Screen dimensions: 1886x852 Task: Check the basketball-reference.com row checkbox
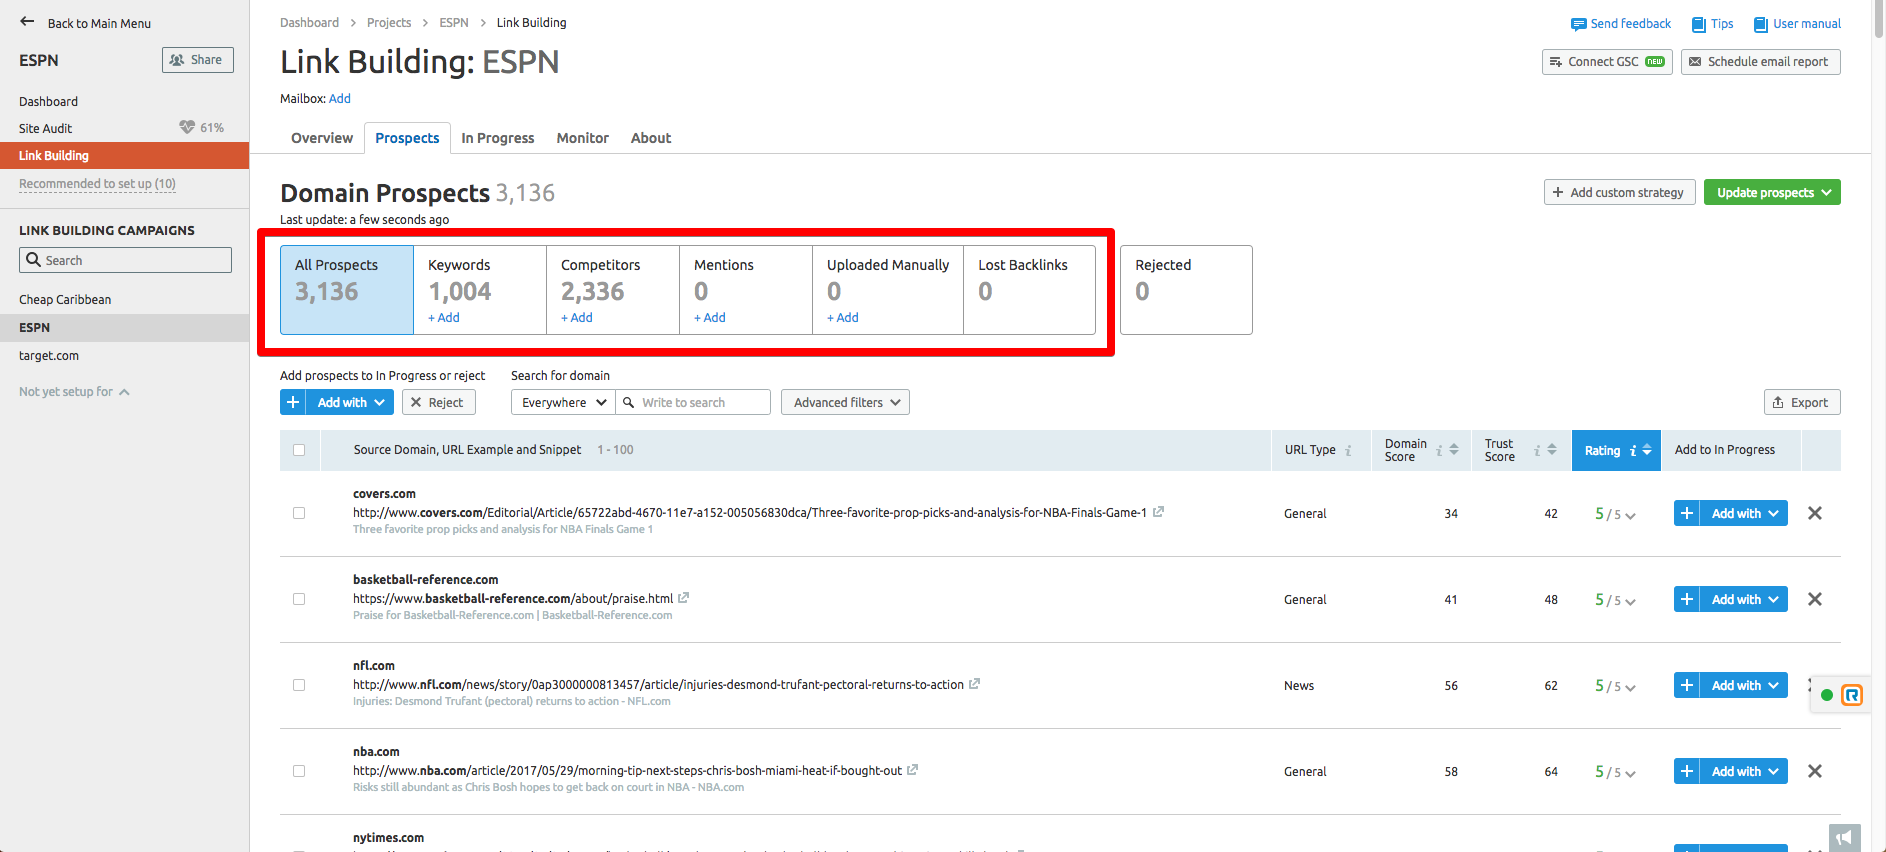pyautogui.click(x=299, y=599)
